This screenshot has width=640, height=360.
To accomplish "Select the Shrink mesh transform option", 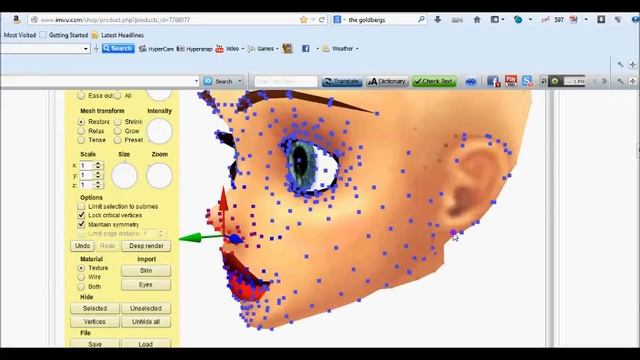I will (x=118, y=122).
